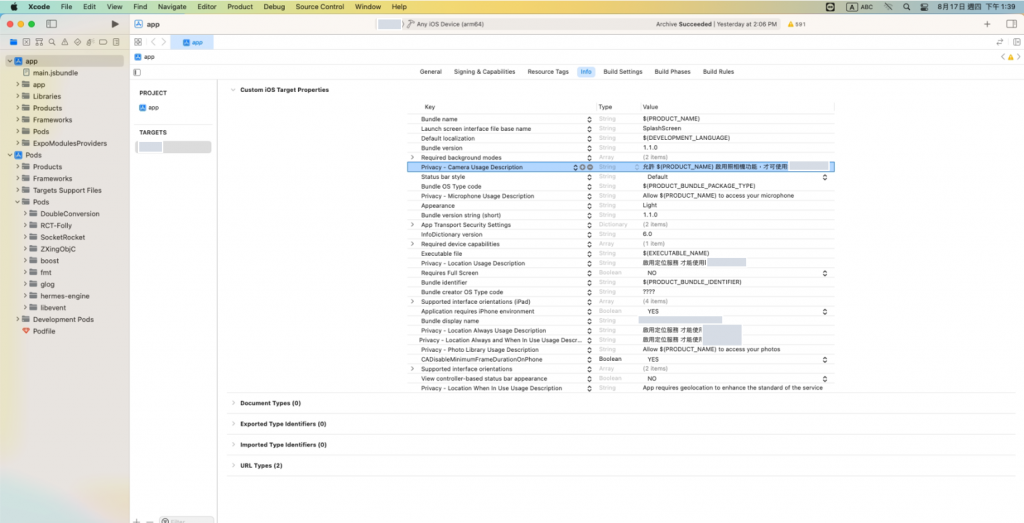Open the Test navigator diamond icon
1024x523 pixels.
78,42
